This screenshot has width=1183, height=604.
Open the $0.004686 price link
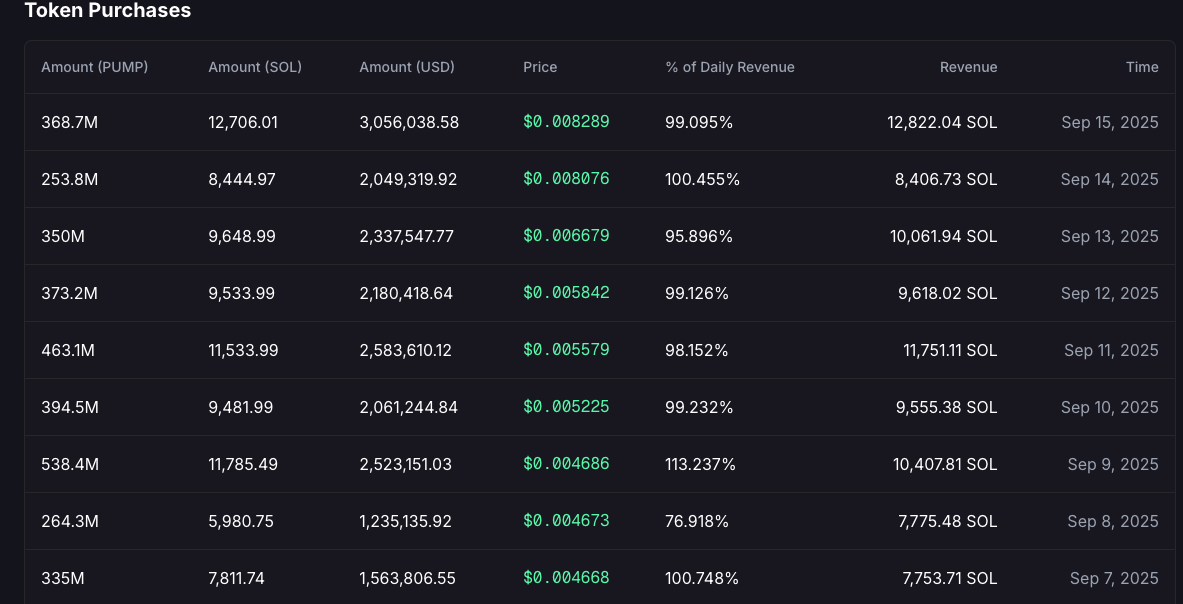pyautogui.click(x=566, y=464)
